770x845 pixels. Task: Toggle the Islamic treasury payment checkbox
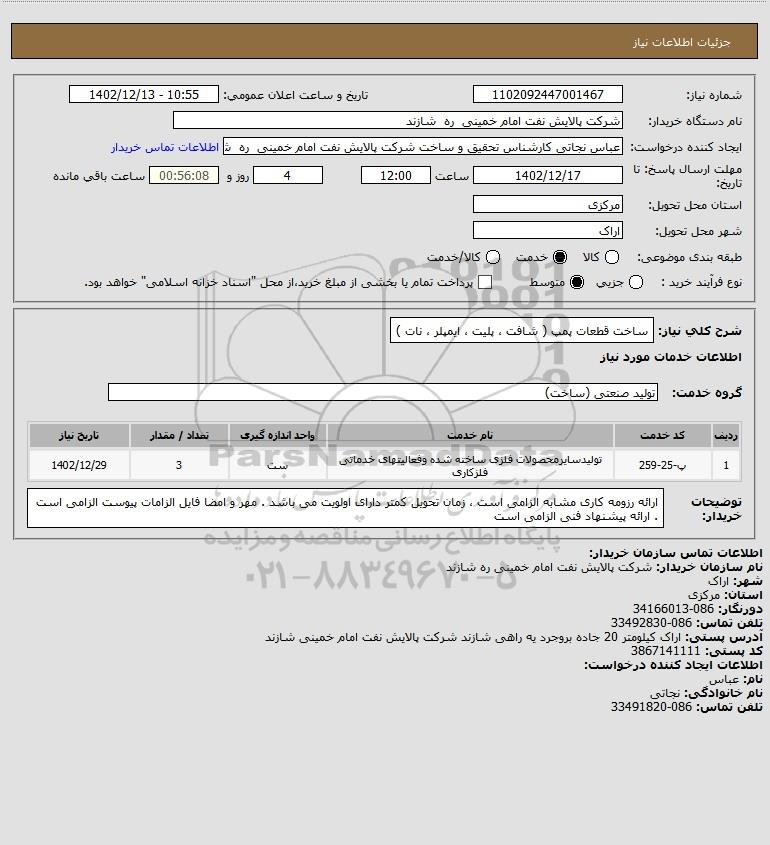pos(485,282)
